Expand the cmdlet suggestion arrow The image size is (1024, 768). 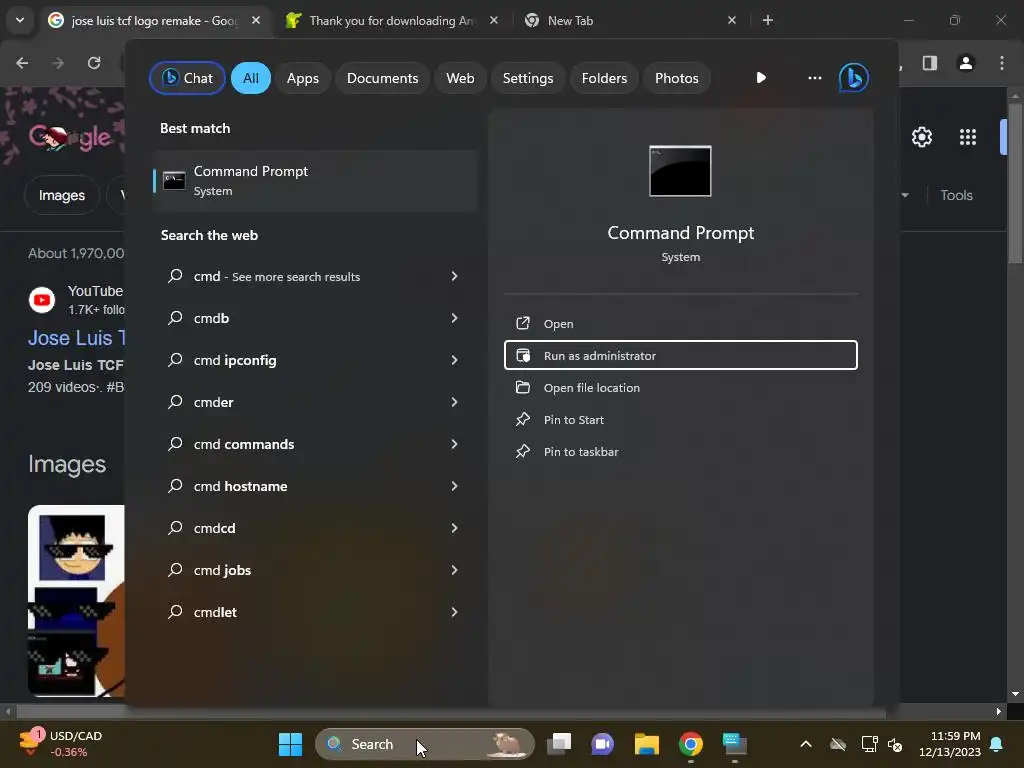[454, 612]
